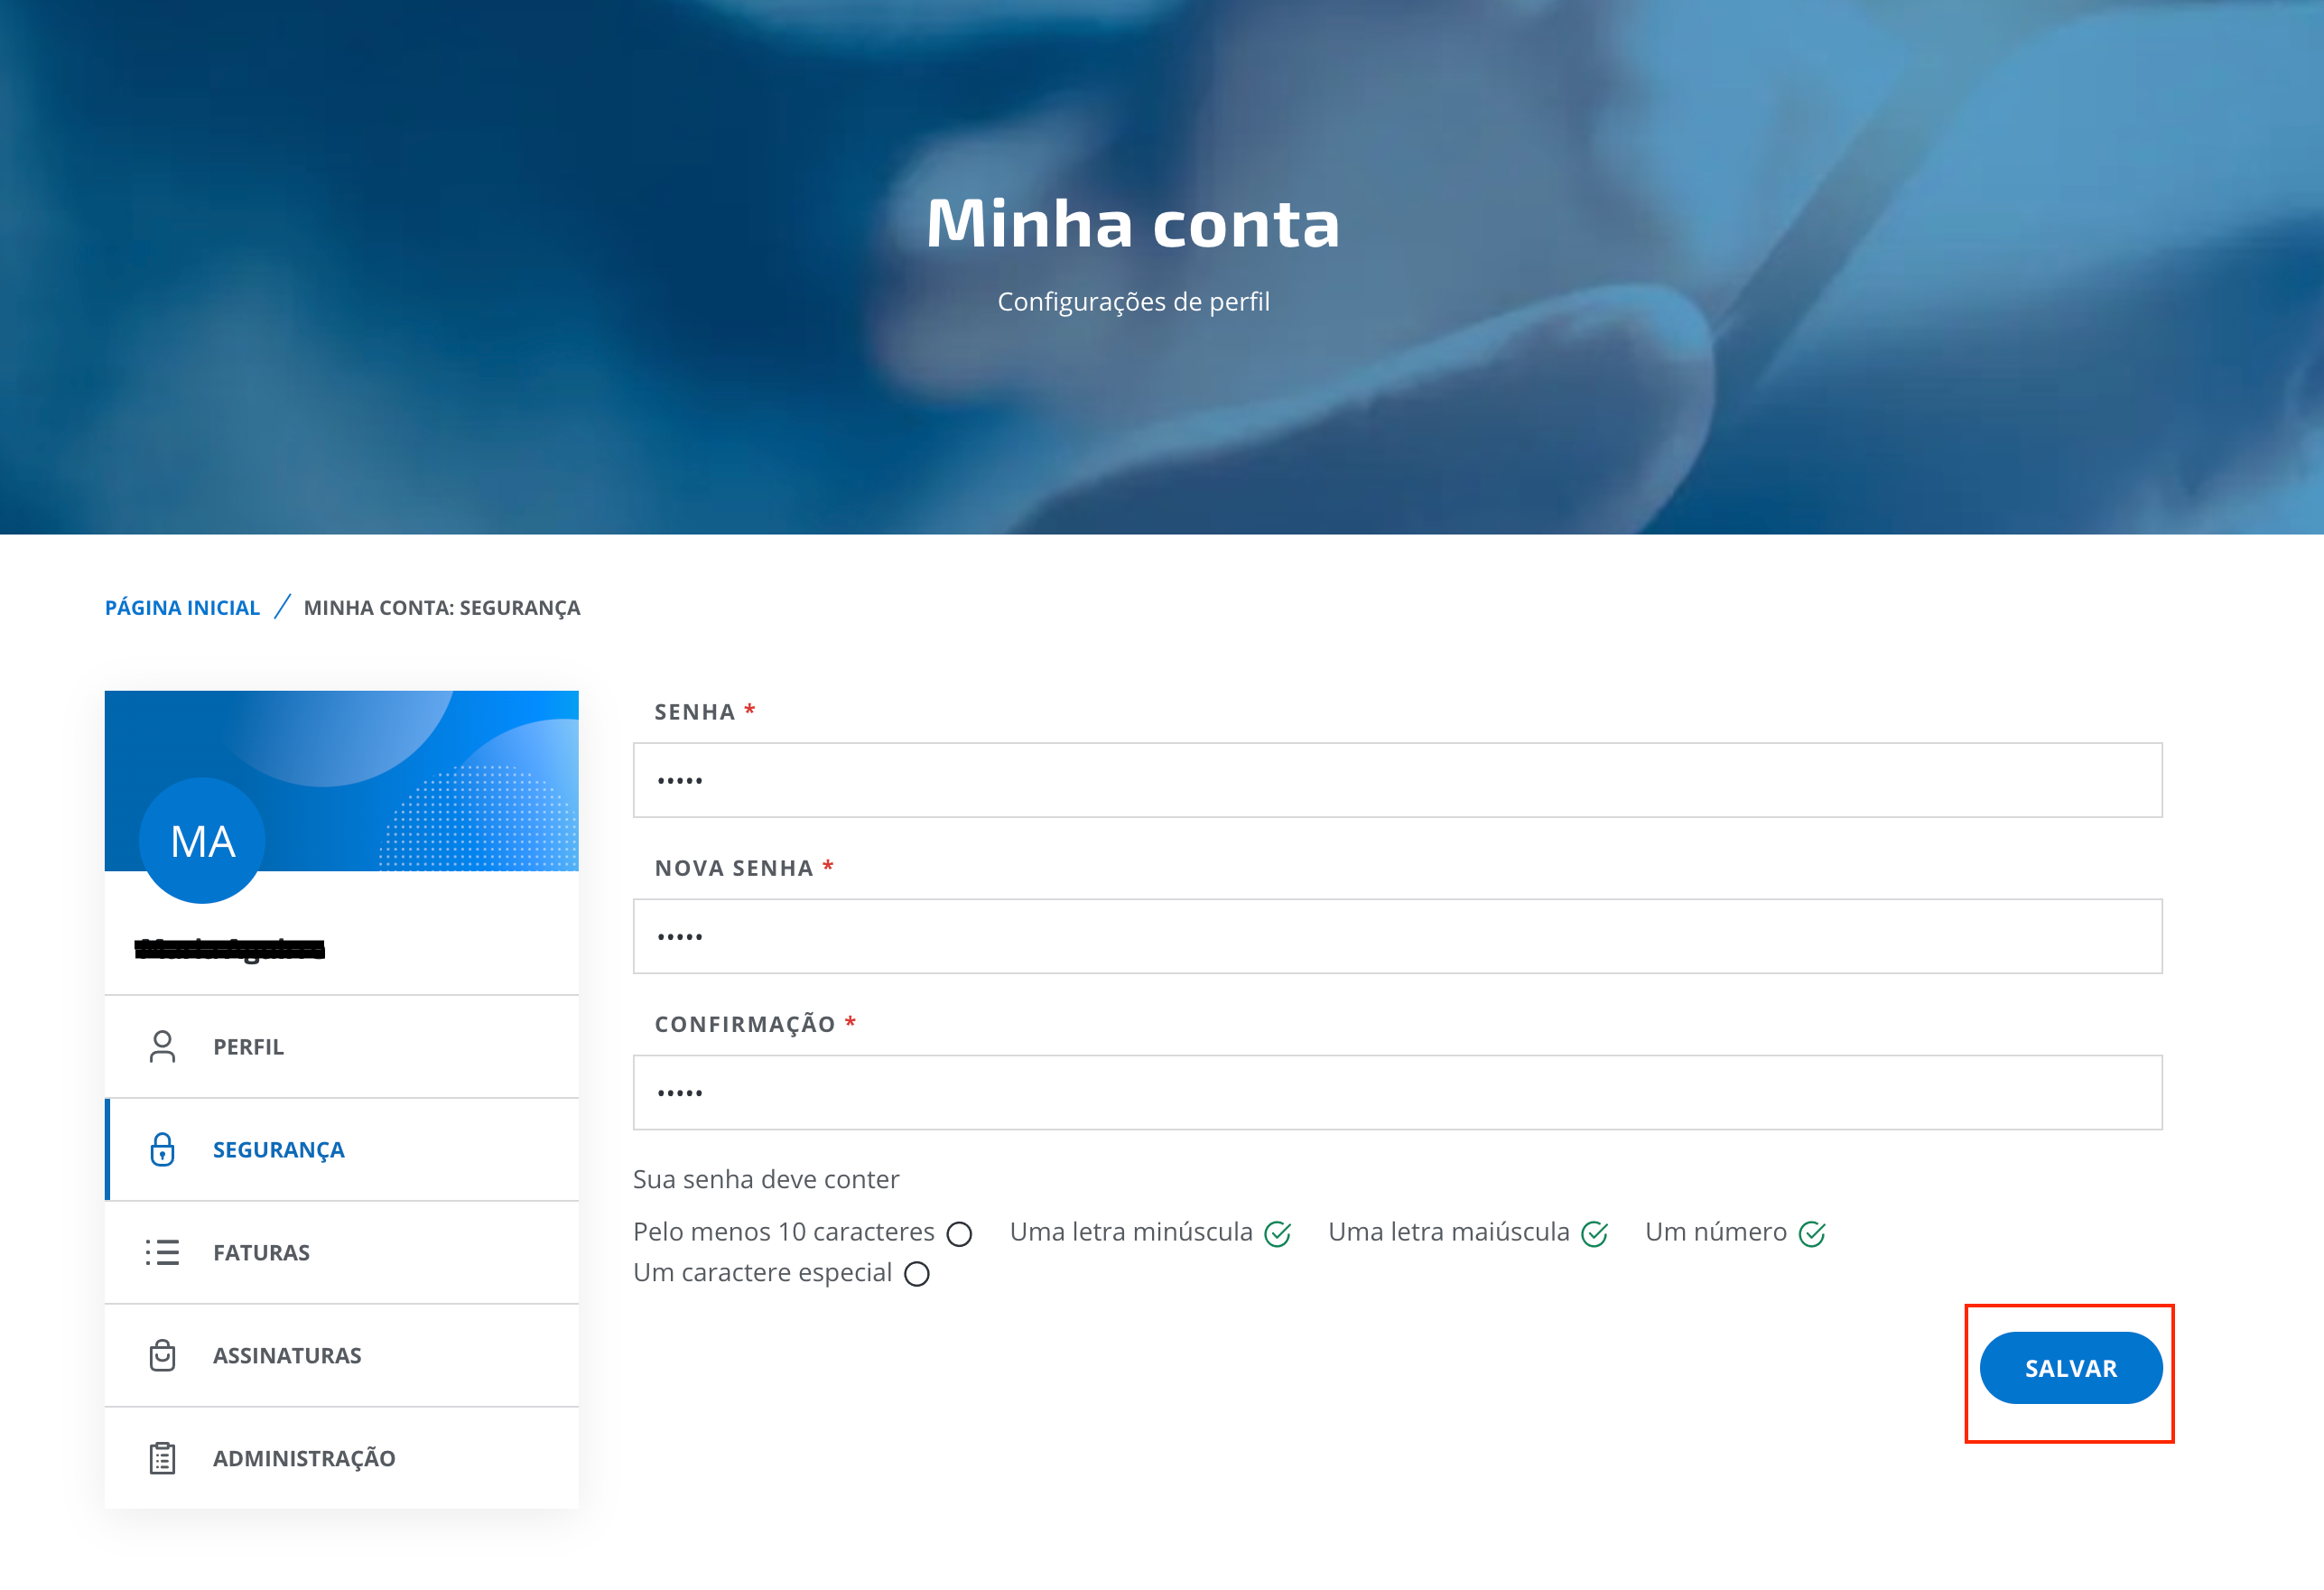This screenshot has height=1590, width=2324.
Task: Click the Uma letra minúscula requirement text
Action: point(1131,1232)
